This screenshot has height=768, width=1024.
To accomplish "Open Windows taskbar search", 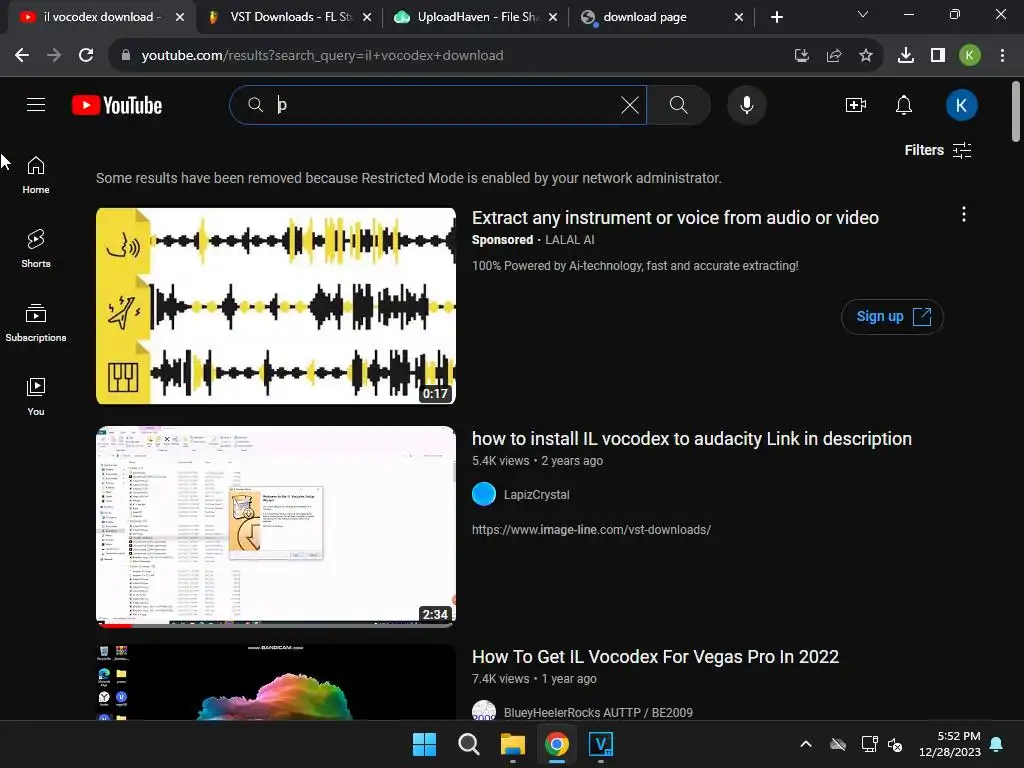I will click(x=468, y=744).
